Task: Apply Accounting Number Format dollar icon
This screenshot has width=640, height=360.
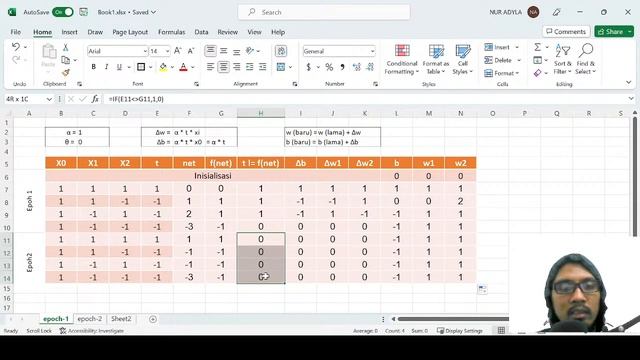Action: [x=309, y=67]
